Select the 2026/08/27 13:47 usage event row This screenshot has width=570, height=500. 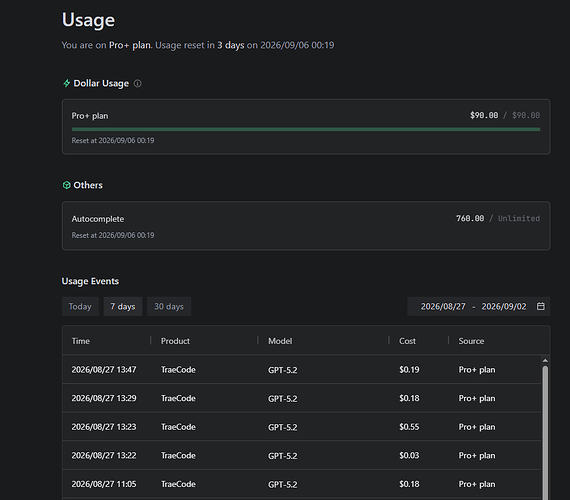point(302,369)
